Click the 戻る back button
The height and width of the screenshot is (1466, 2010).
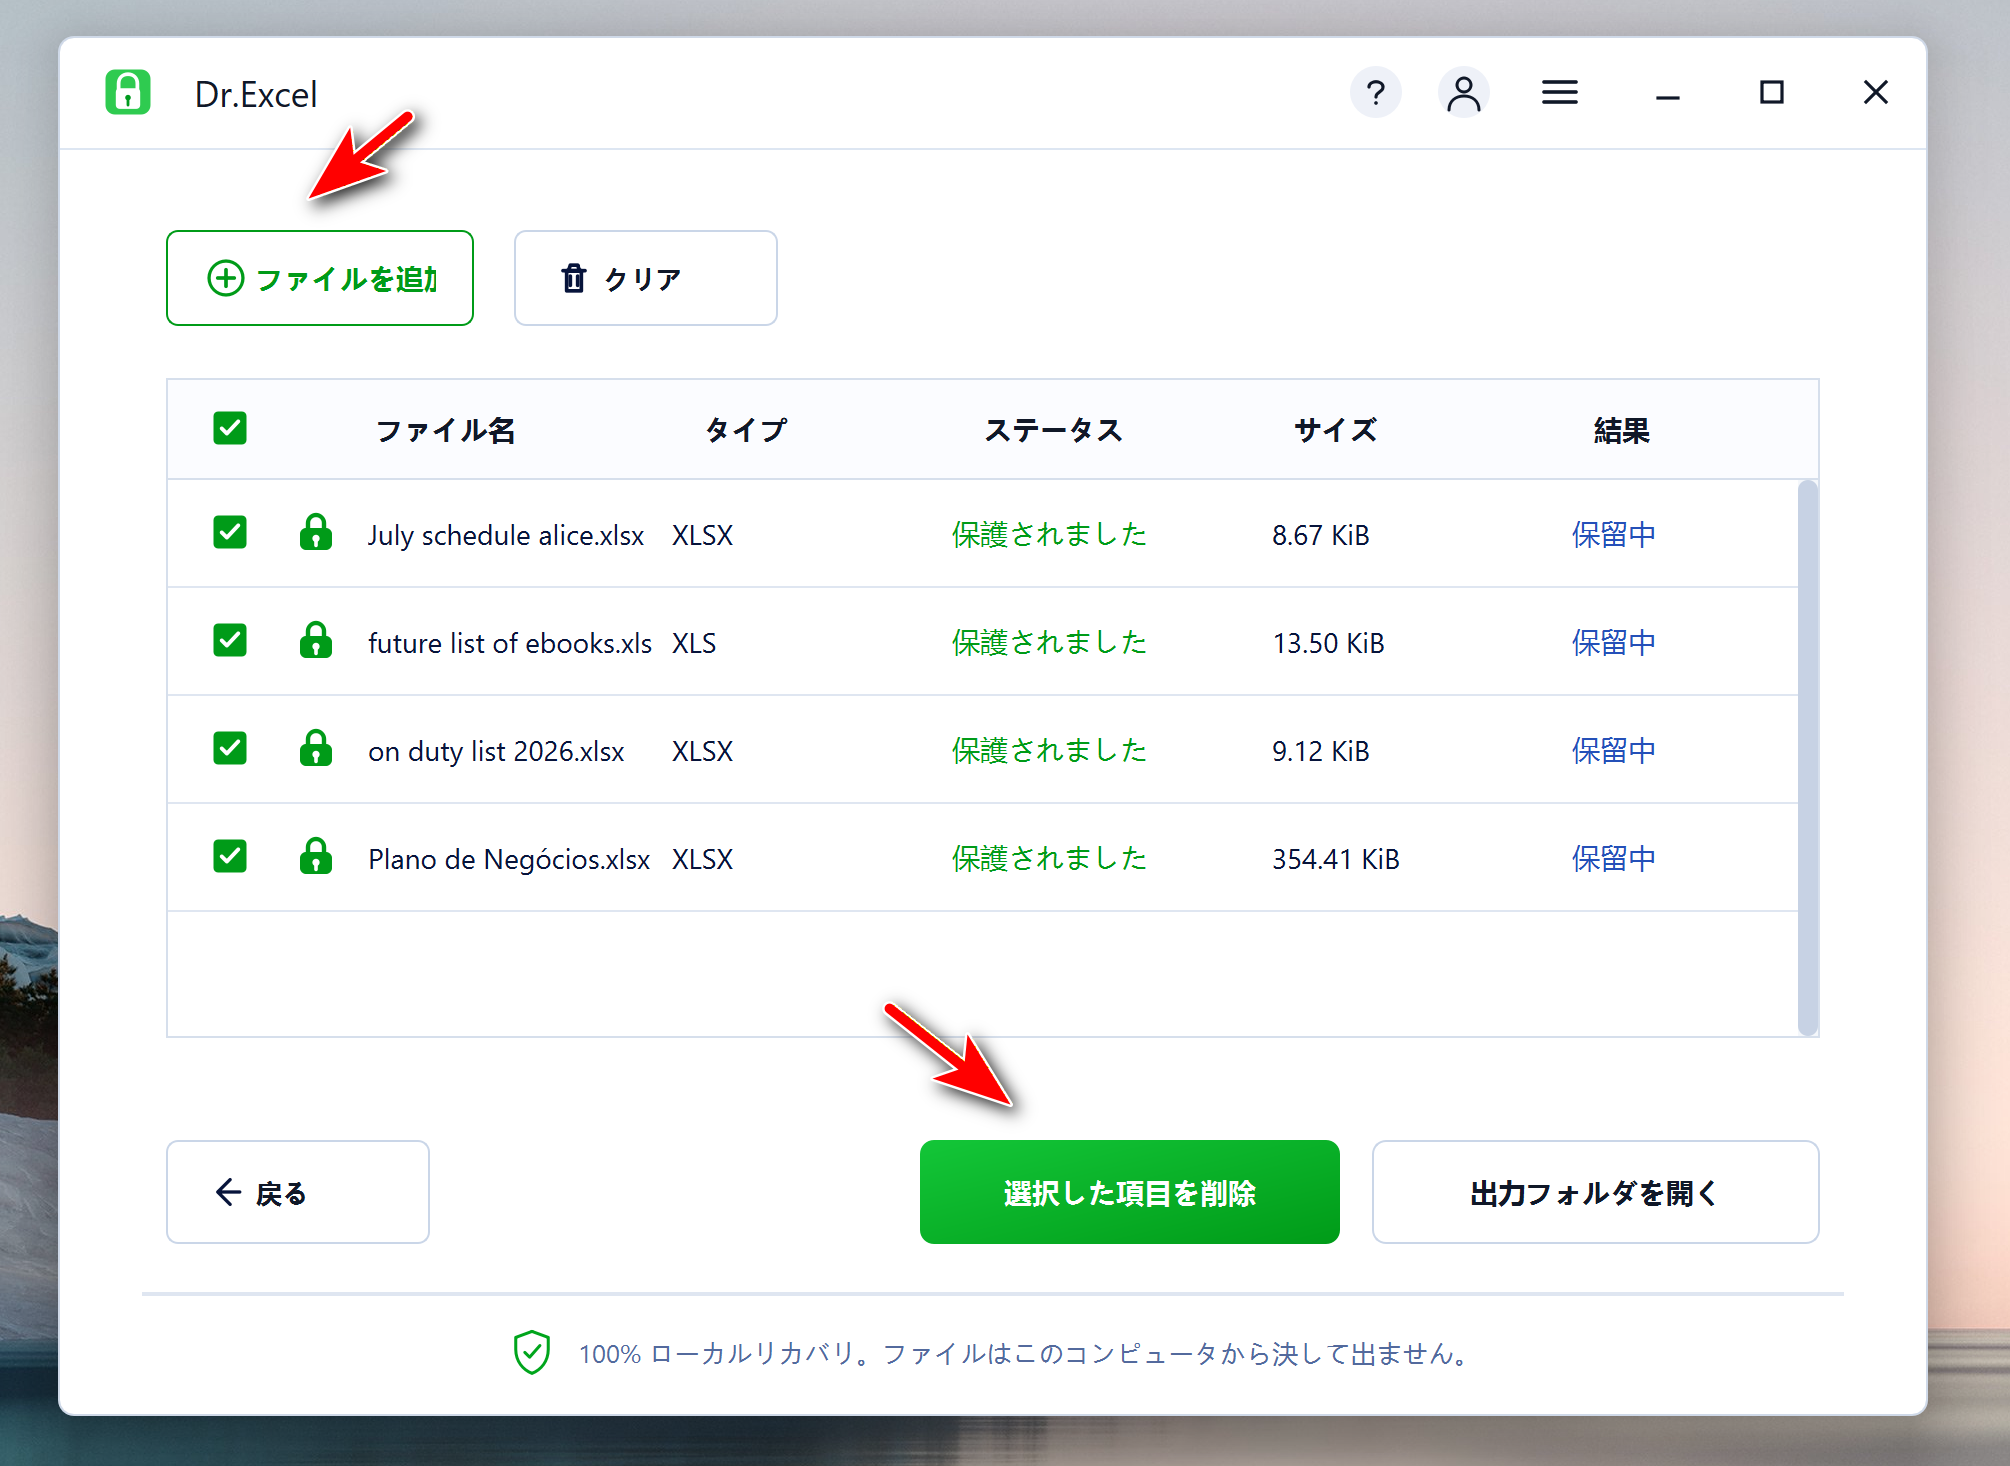[x=298, y=1192]
